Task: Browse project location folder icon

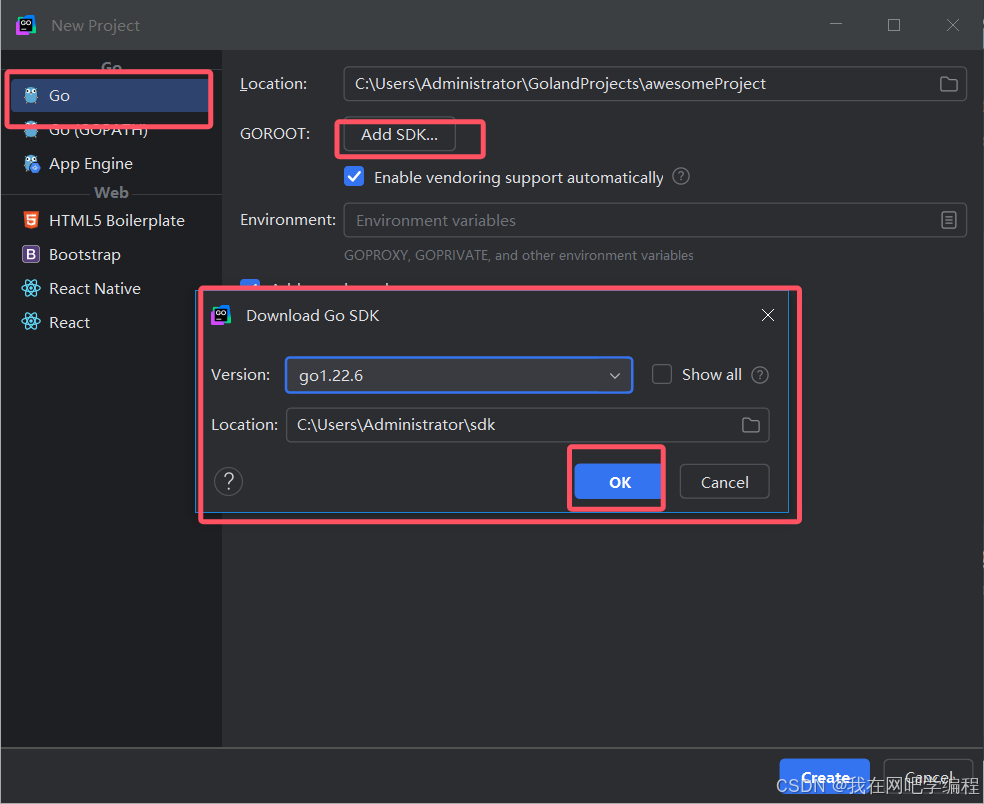Action: [x=948, y=84]
